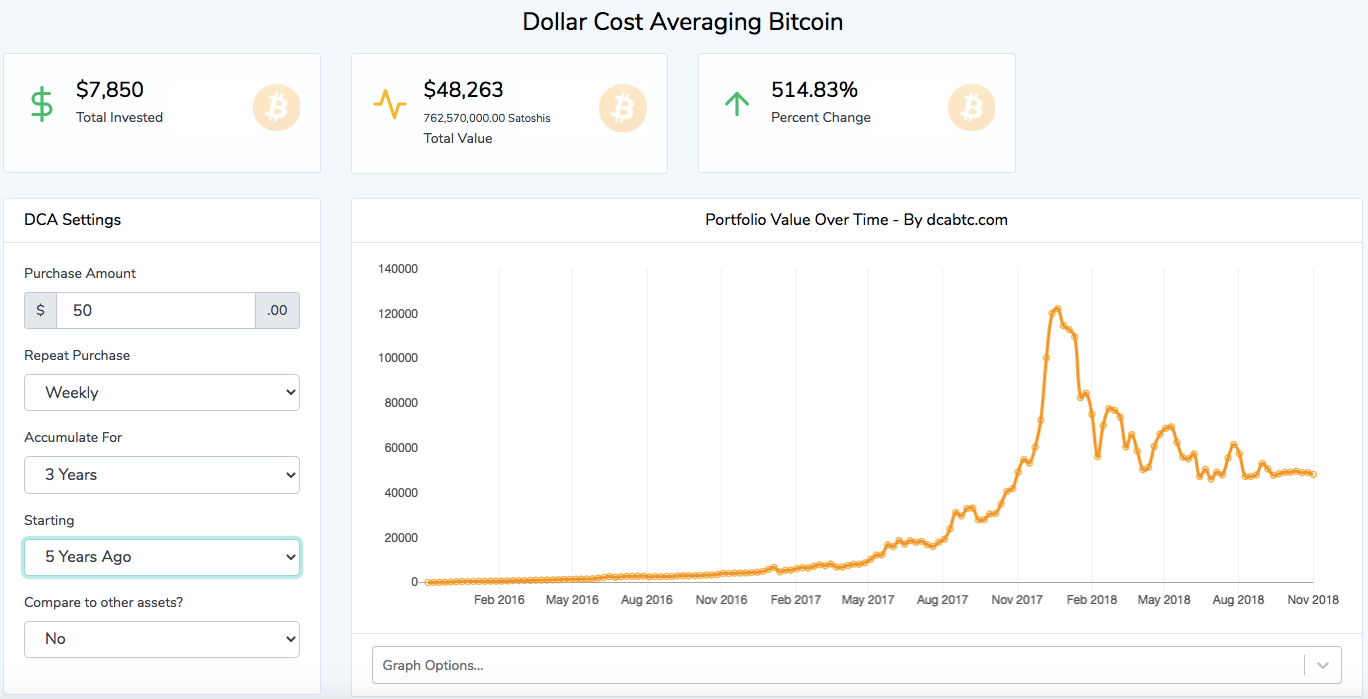This screenshot has height=699, width=1368.
Task: Click the $48,263 Total Value figure
Action: coord(463,90)
